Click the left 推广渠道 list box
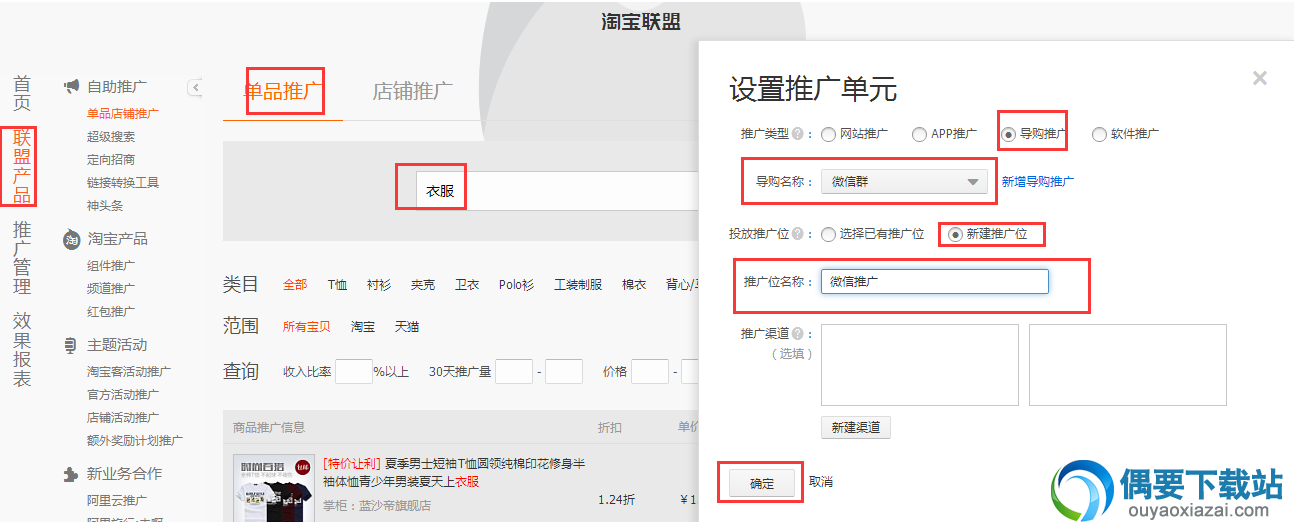The image size is (1294, 522). (x=920, y=365)
